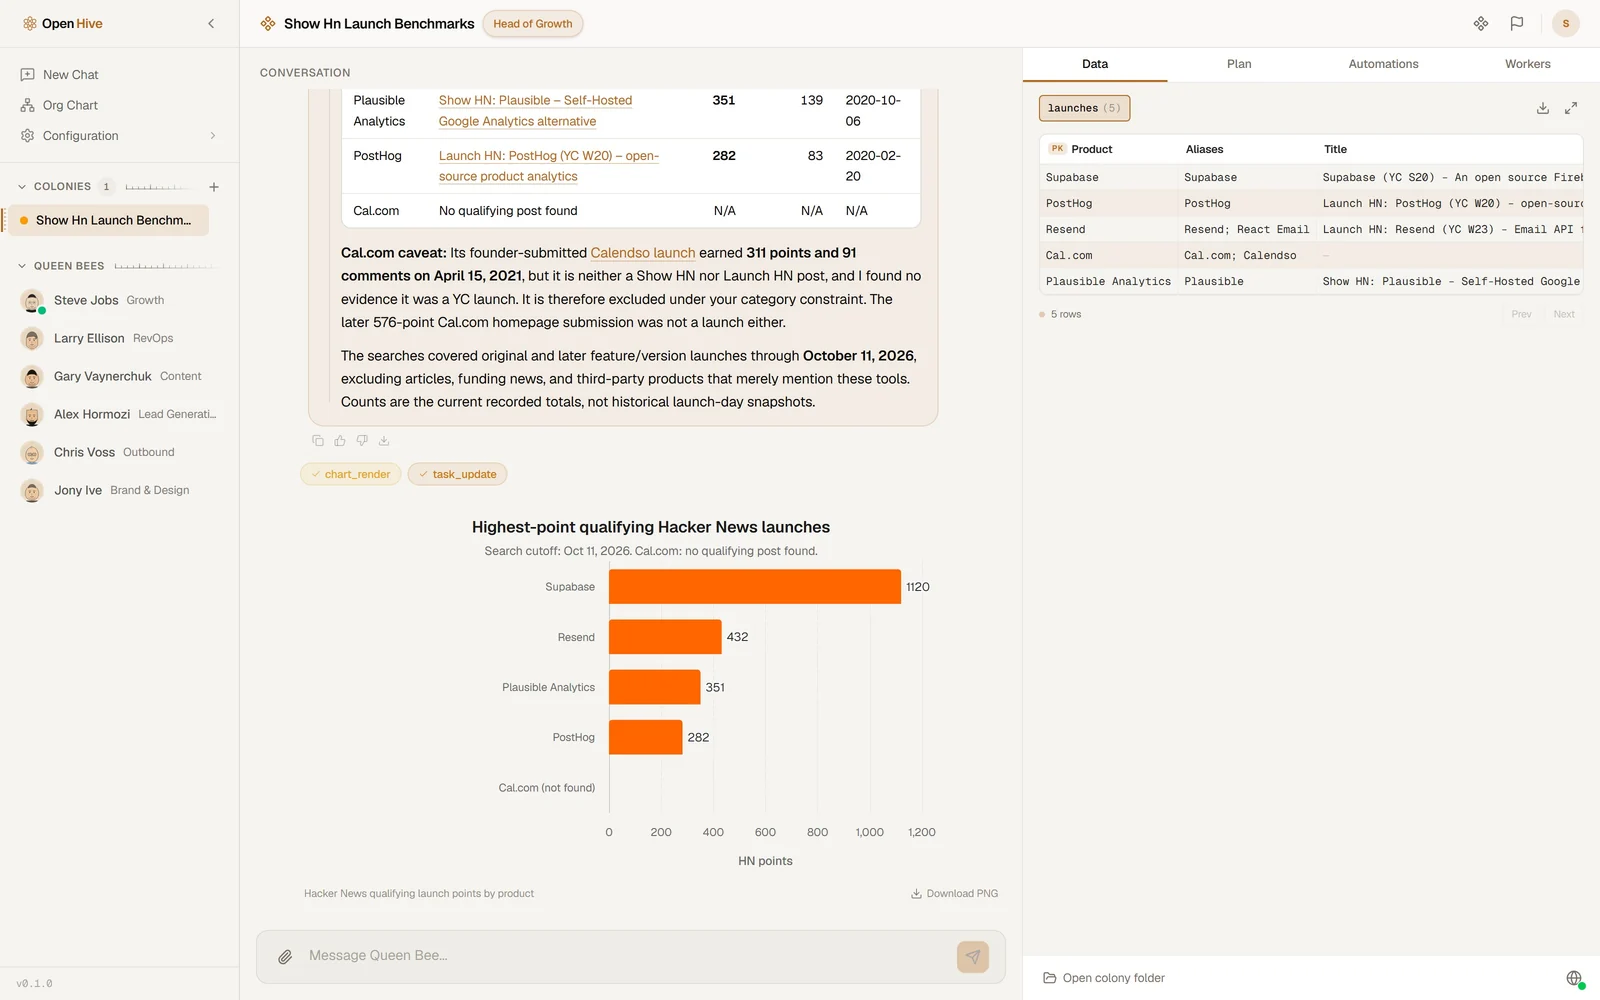The height and width of the screenshot is (1000, 1600).
Task: Open the Automations tab
Action: click(1383, 64)
